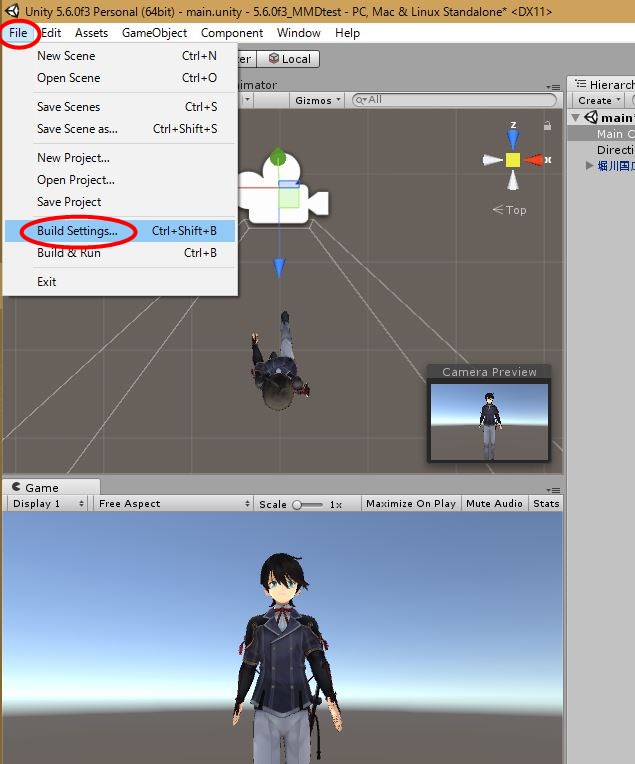Click the yellow center cube of scene gizmo
The image size is (635, 764).
pos(513,160)
